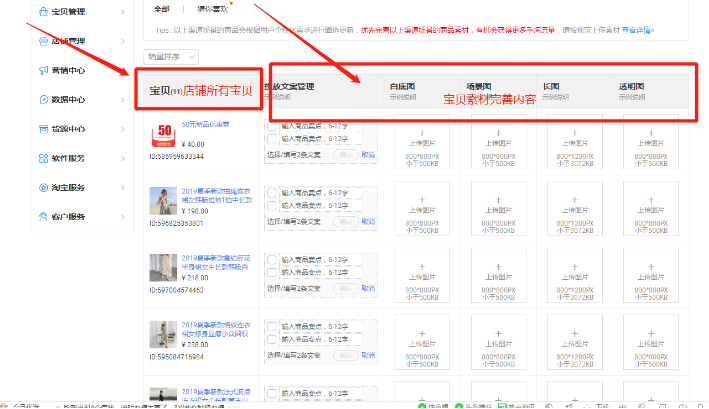
Task: Click the 货源中心 sidebar icon
Action: point(42,128)
